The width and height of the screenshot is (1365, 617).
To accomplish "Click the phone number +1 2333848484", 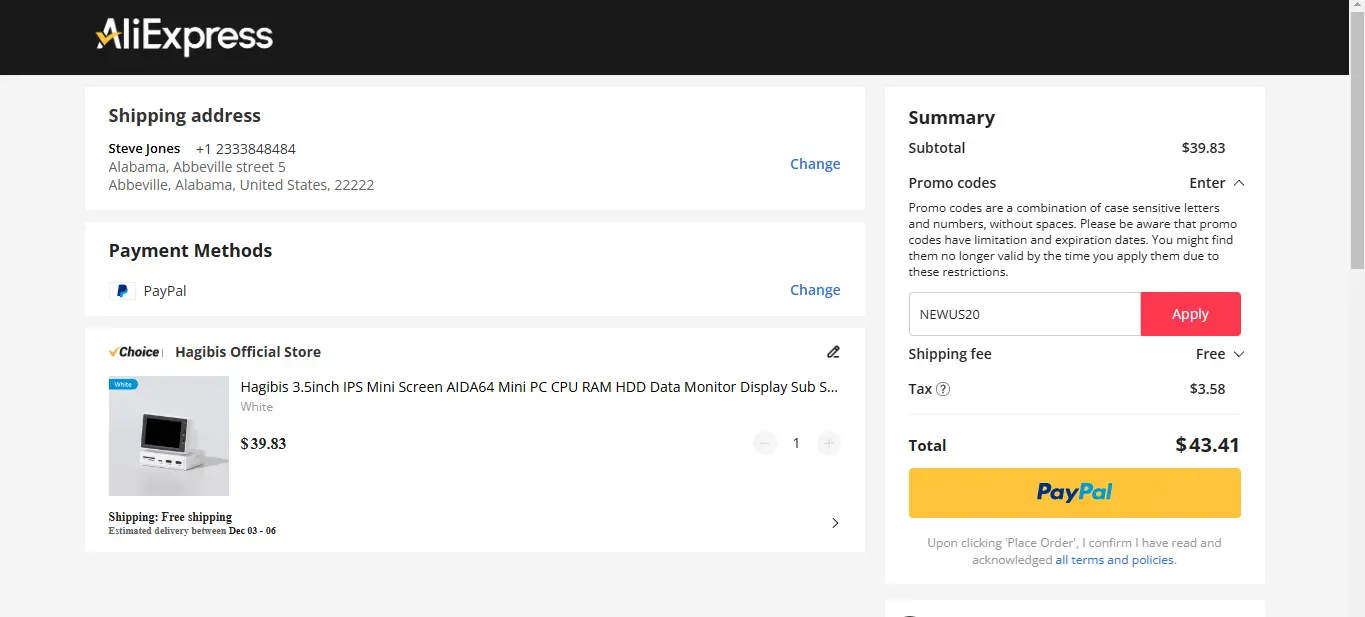I will coord(246,149).
